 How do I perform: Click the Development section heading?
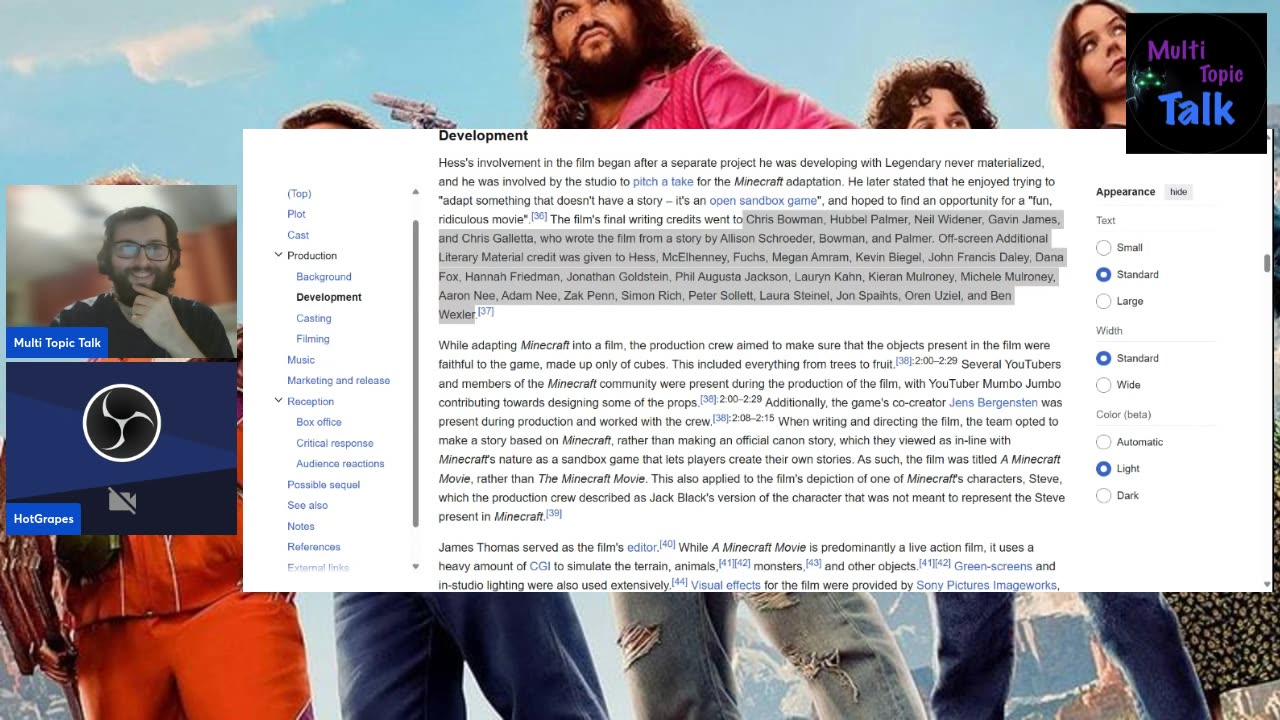click(x=483, y=136)
